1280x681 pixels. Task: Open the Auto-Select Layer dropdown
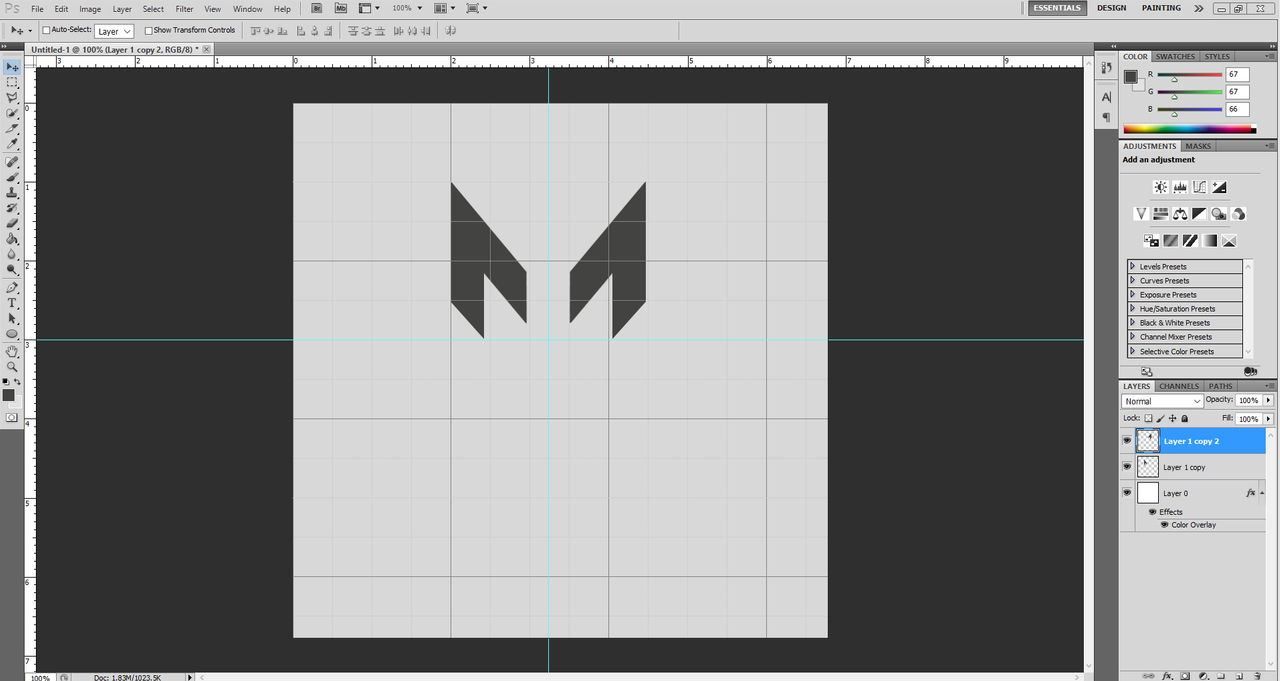point(114,31)
